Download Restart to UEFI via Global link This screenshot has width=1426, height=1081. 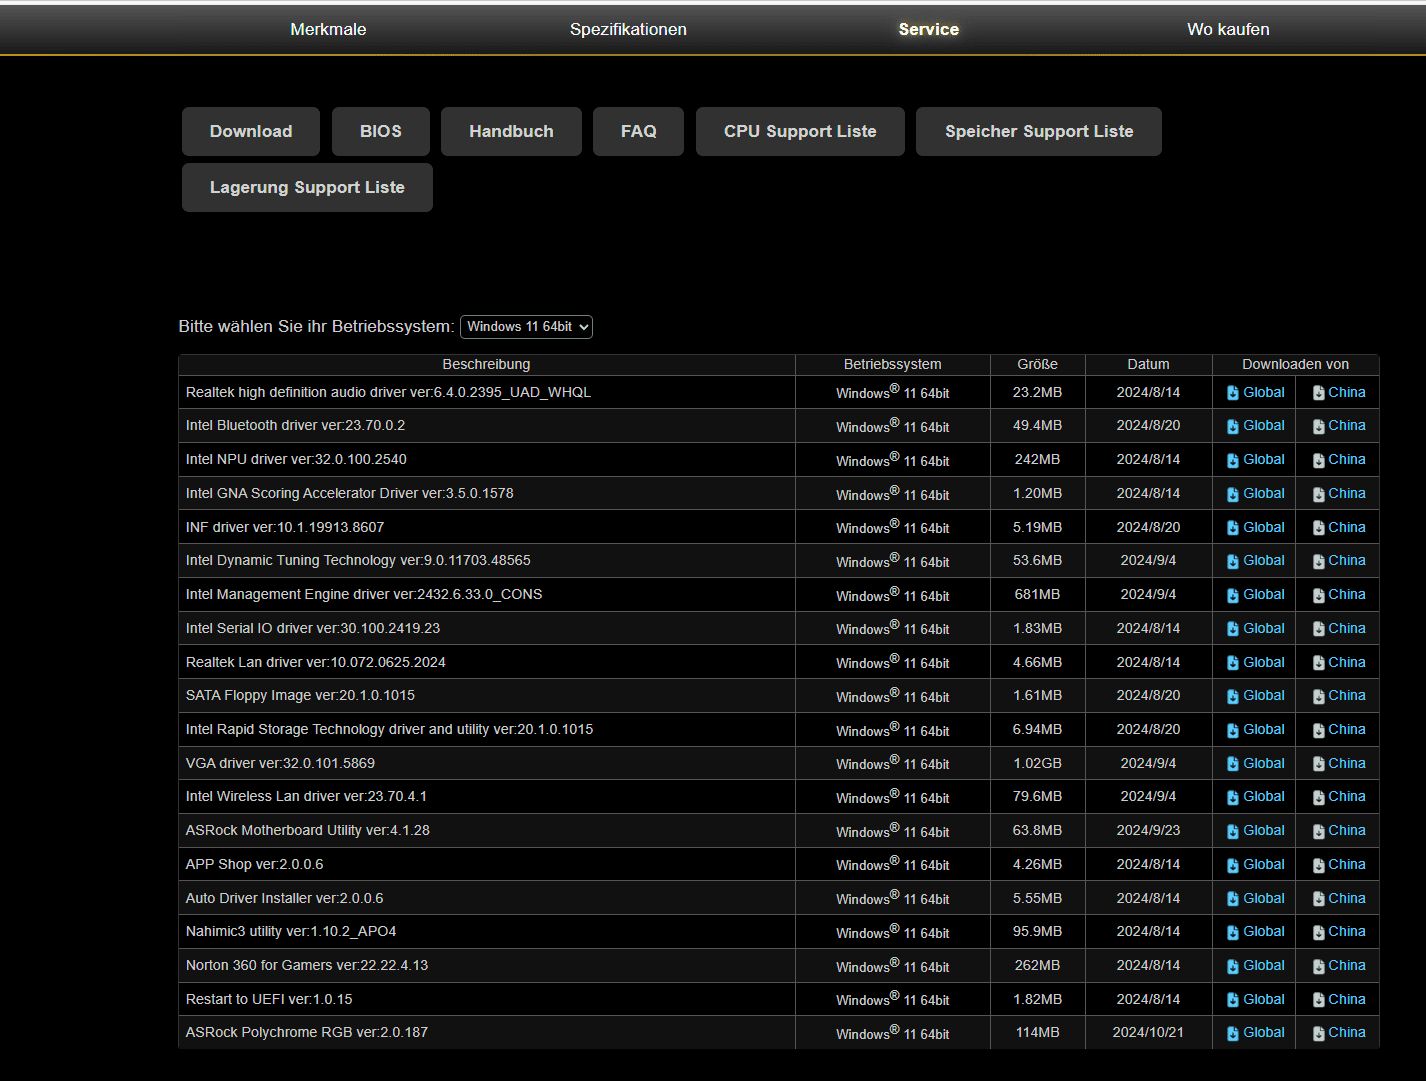point(1264,999)
